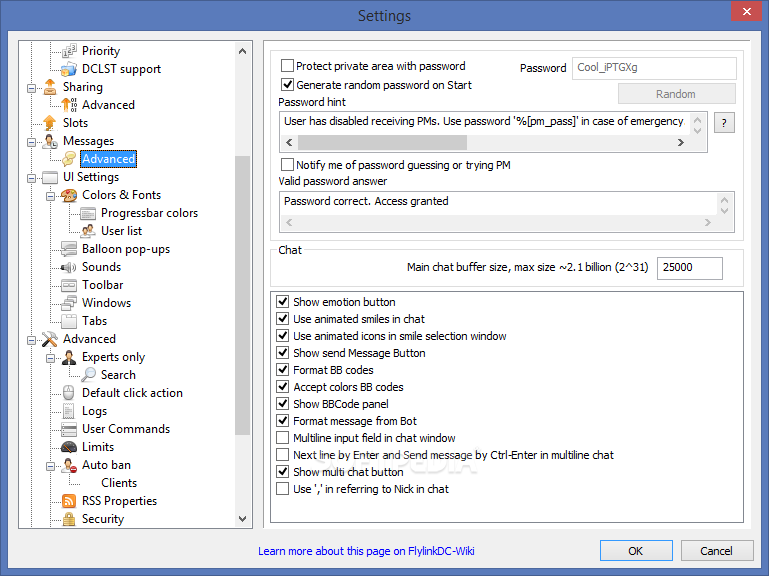Collapse the Advanced tree node
Viewport: 769px width, 576px height.
point(31,340)
